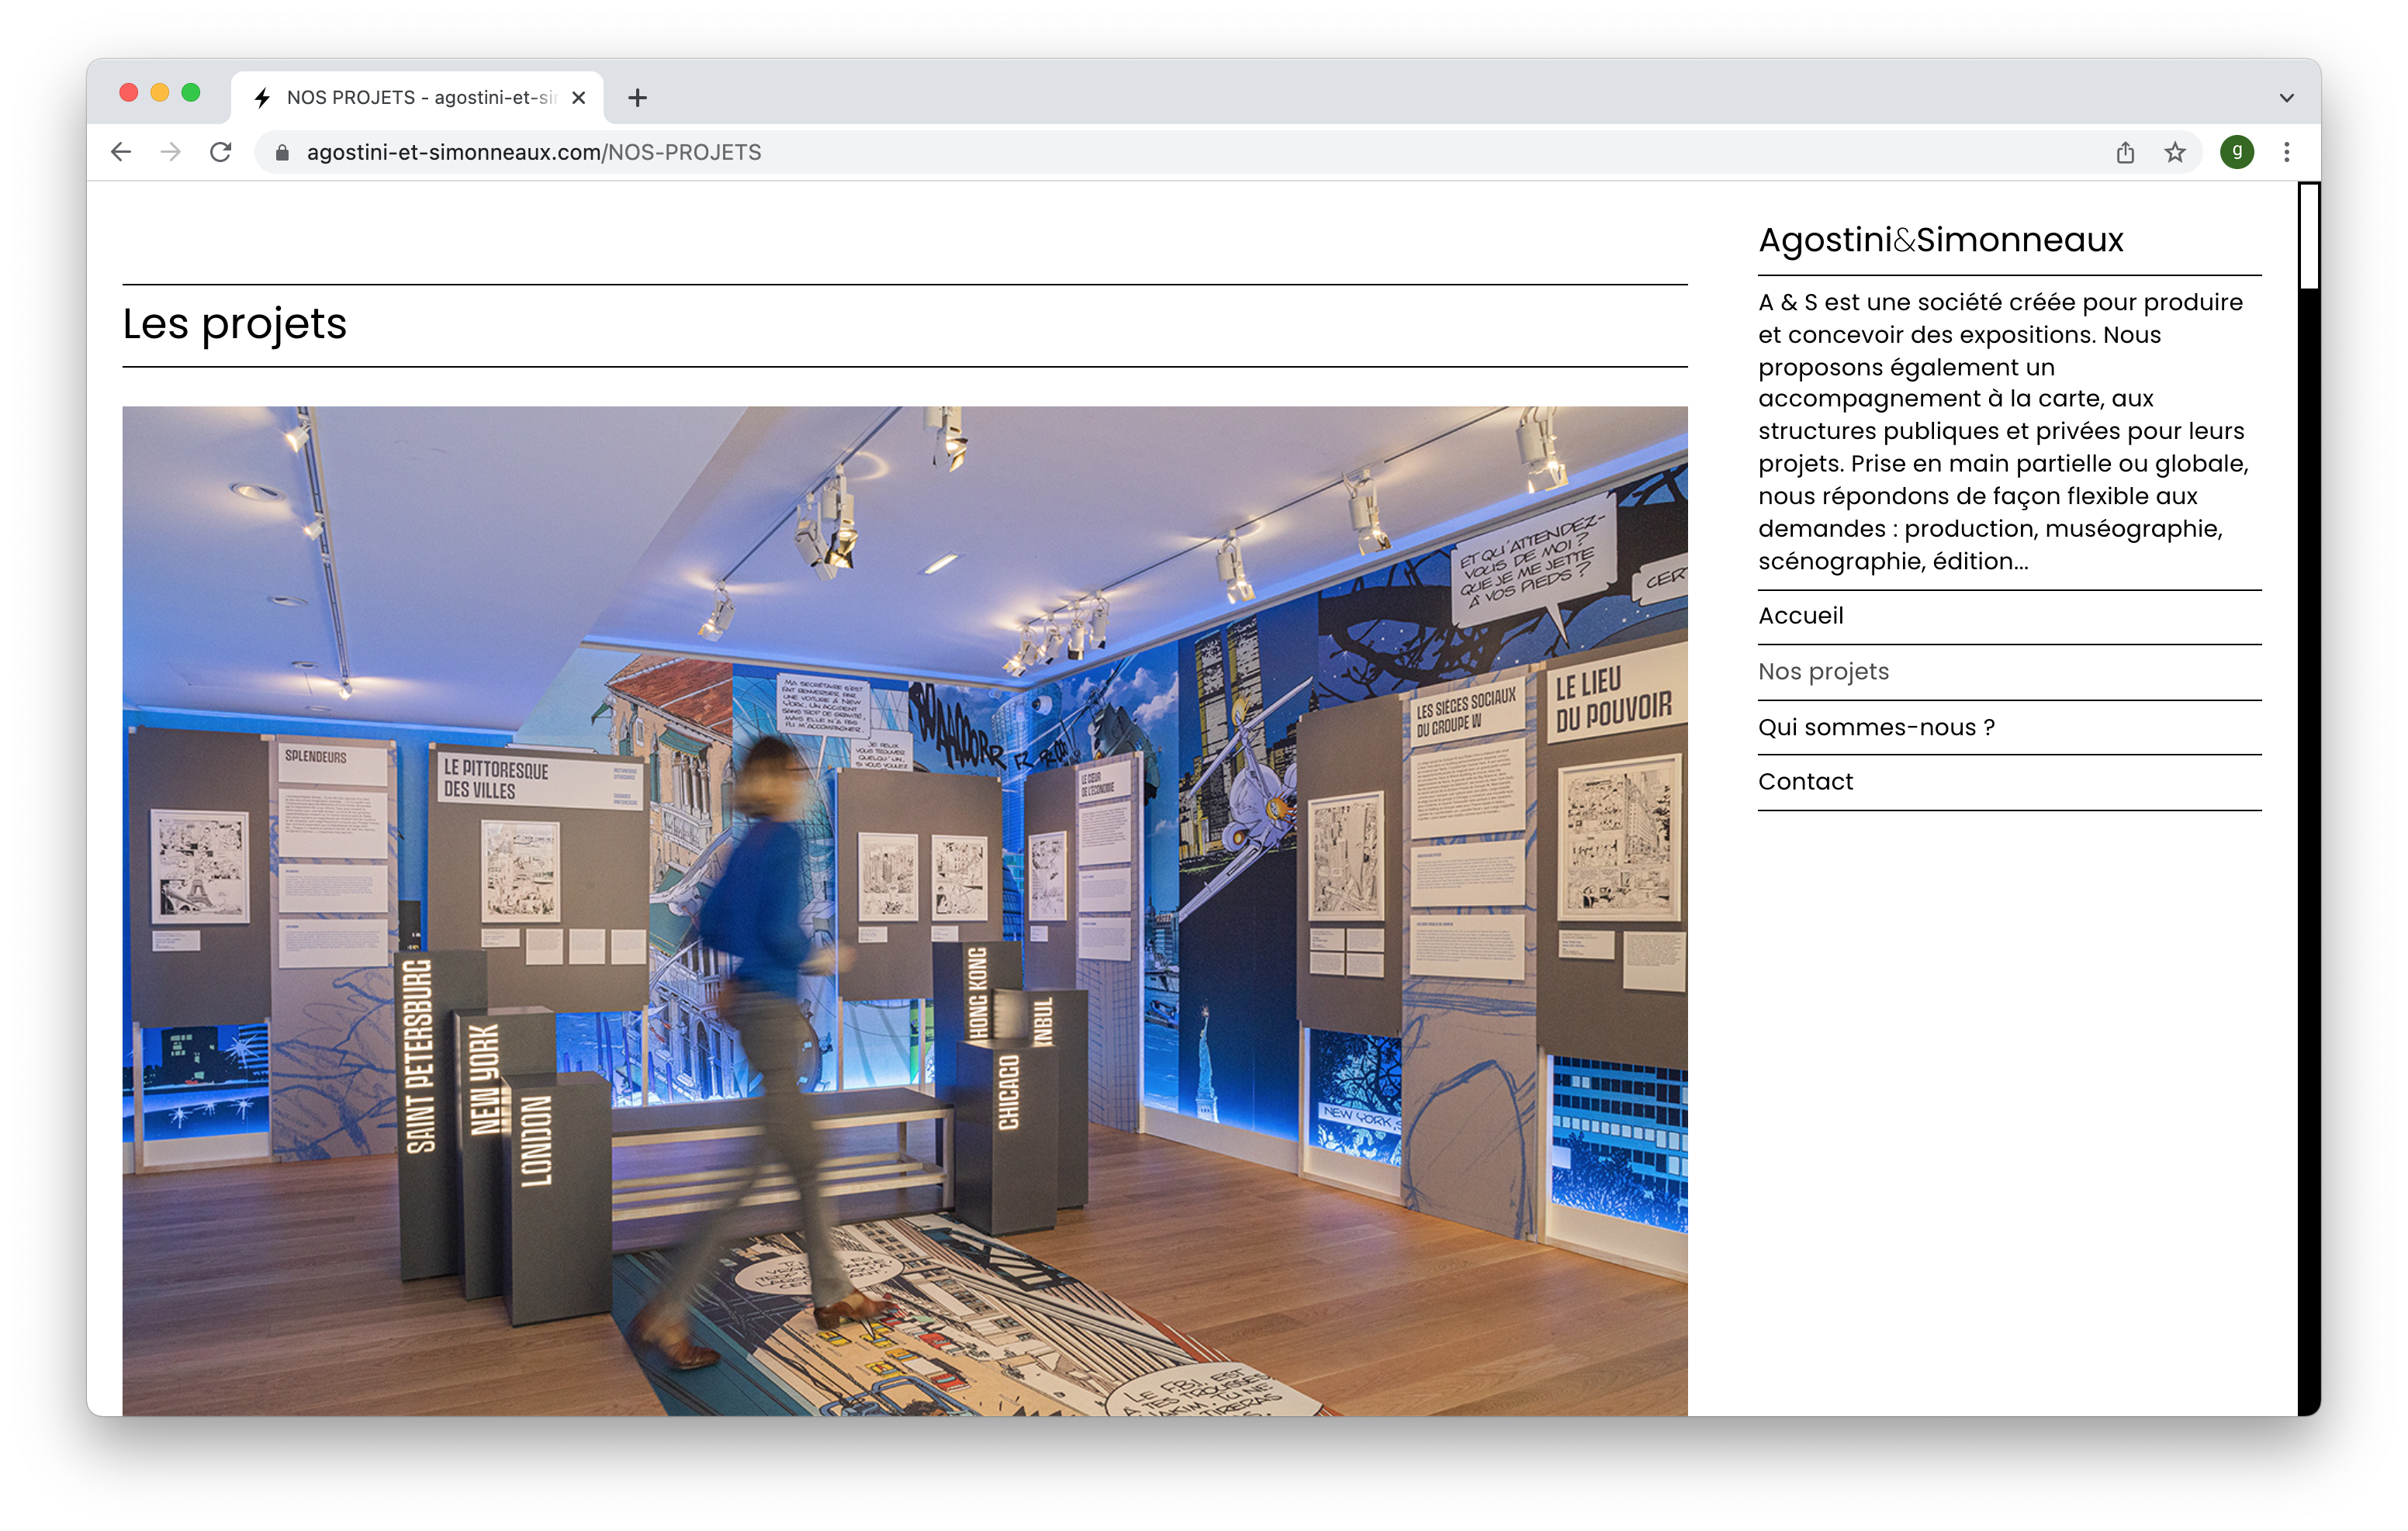Click the browser back arrow
This screenshot has width=2408, height=1531.
tap(121, 152)
